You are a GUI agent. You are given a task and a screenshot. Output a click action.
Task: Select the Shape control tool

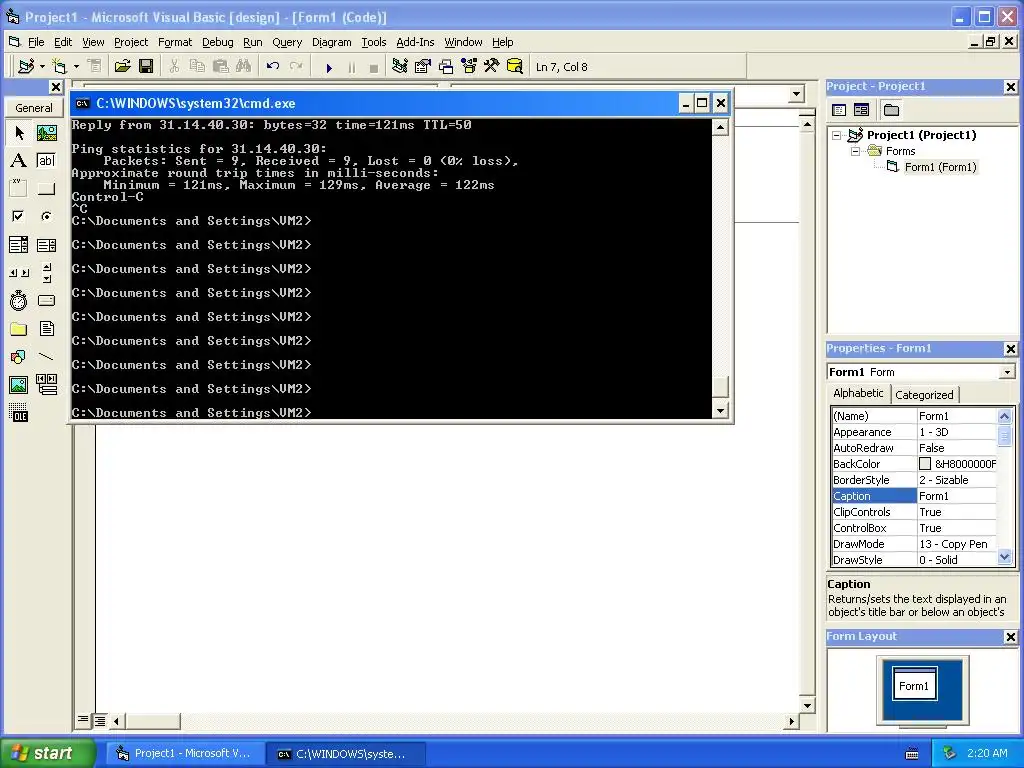pos(19,357)
